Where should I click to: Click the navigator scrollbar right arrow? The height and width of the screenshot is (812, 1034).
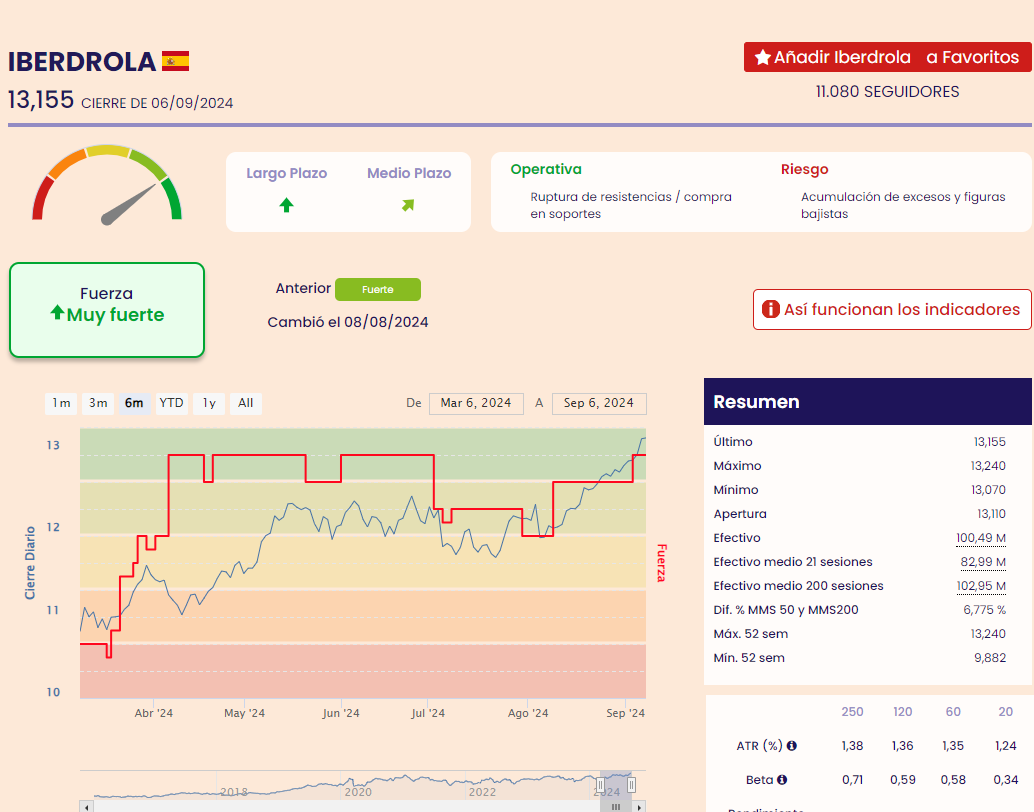(x=639, y=807)
